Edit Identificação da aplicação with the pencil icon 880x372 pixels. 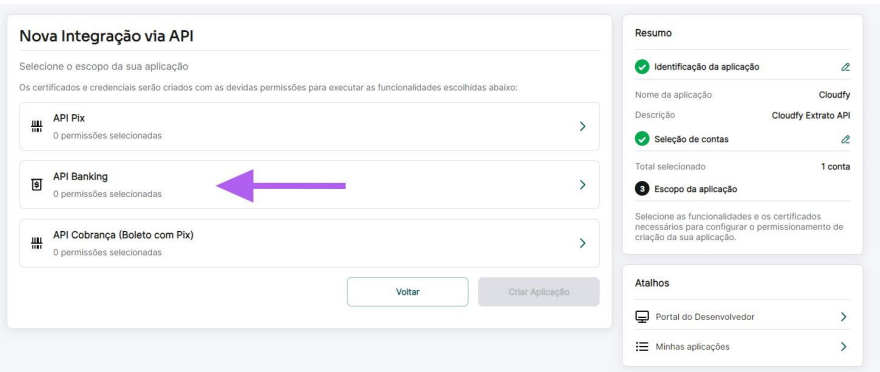[x=845, y=67]
